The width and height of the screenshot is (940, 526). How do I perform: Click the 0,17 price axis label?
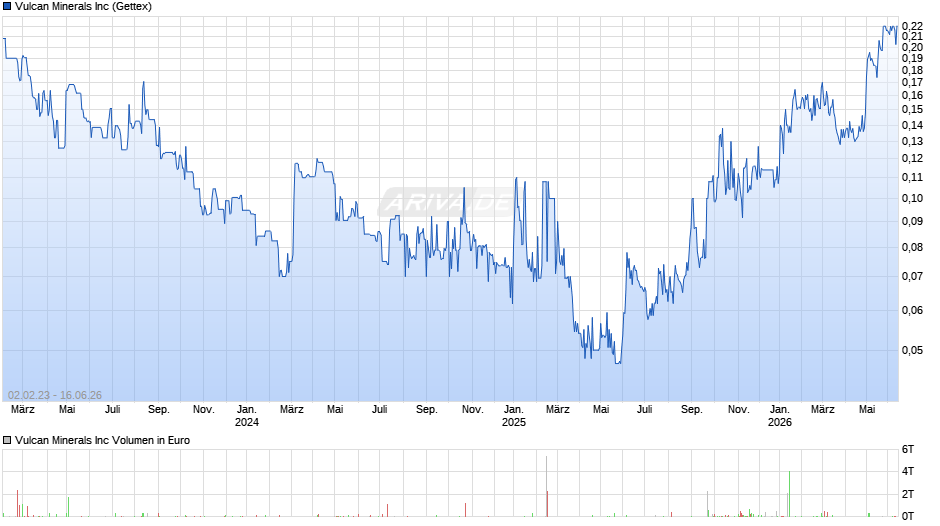tap(912, 82)
